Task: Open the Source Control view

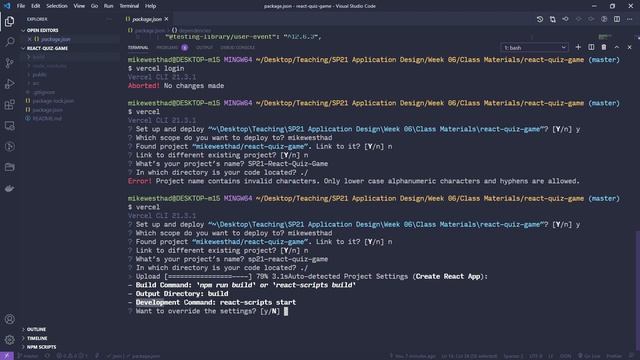Action: (9, 63)
